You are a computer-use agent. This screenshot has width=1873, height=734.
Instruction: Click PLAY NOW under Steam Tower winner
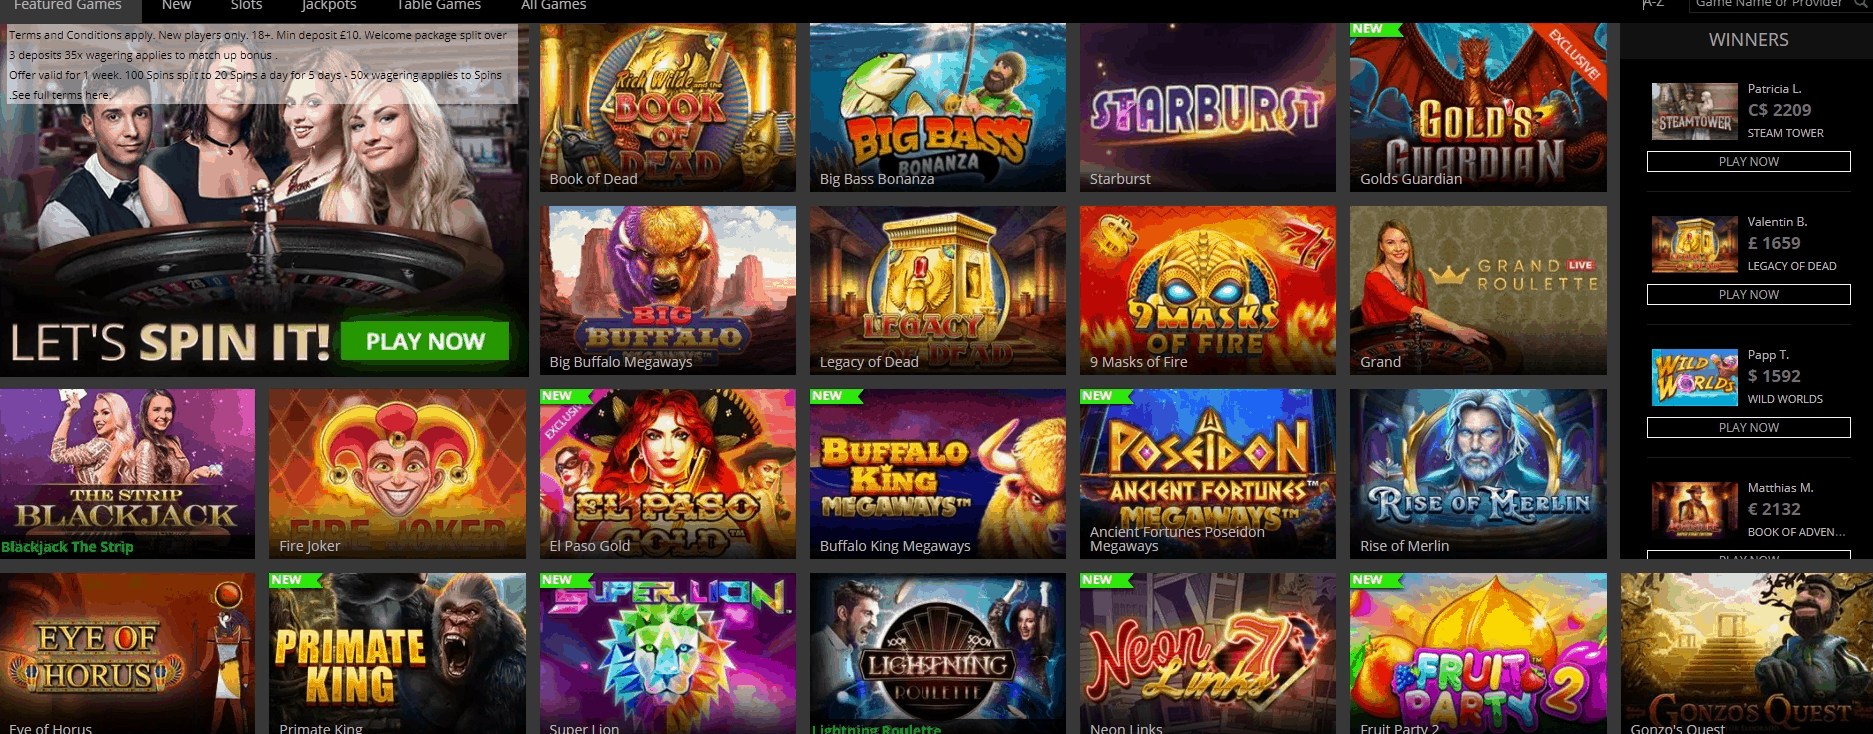click(1748, 162)
